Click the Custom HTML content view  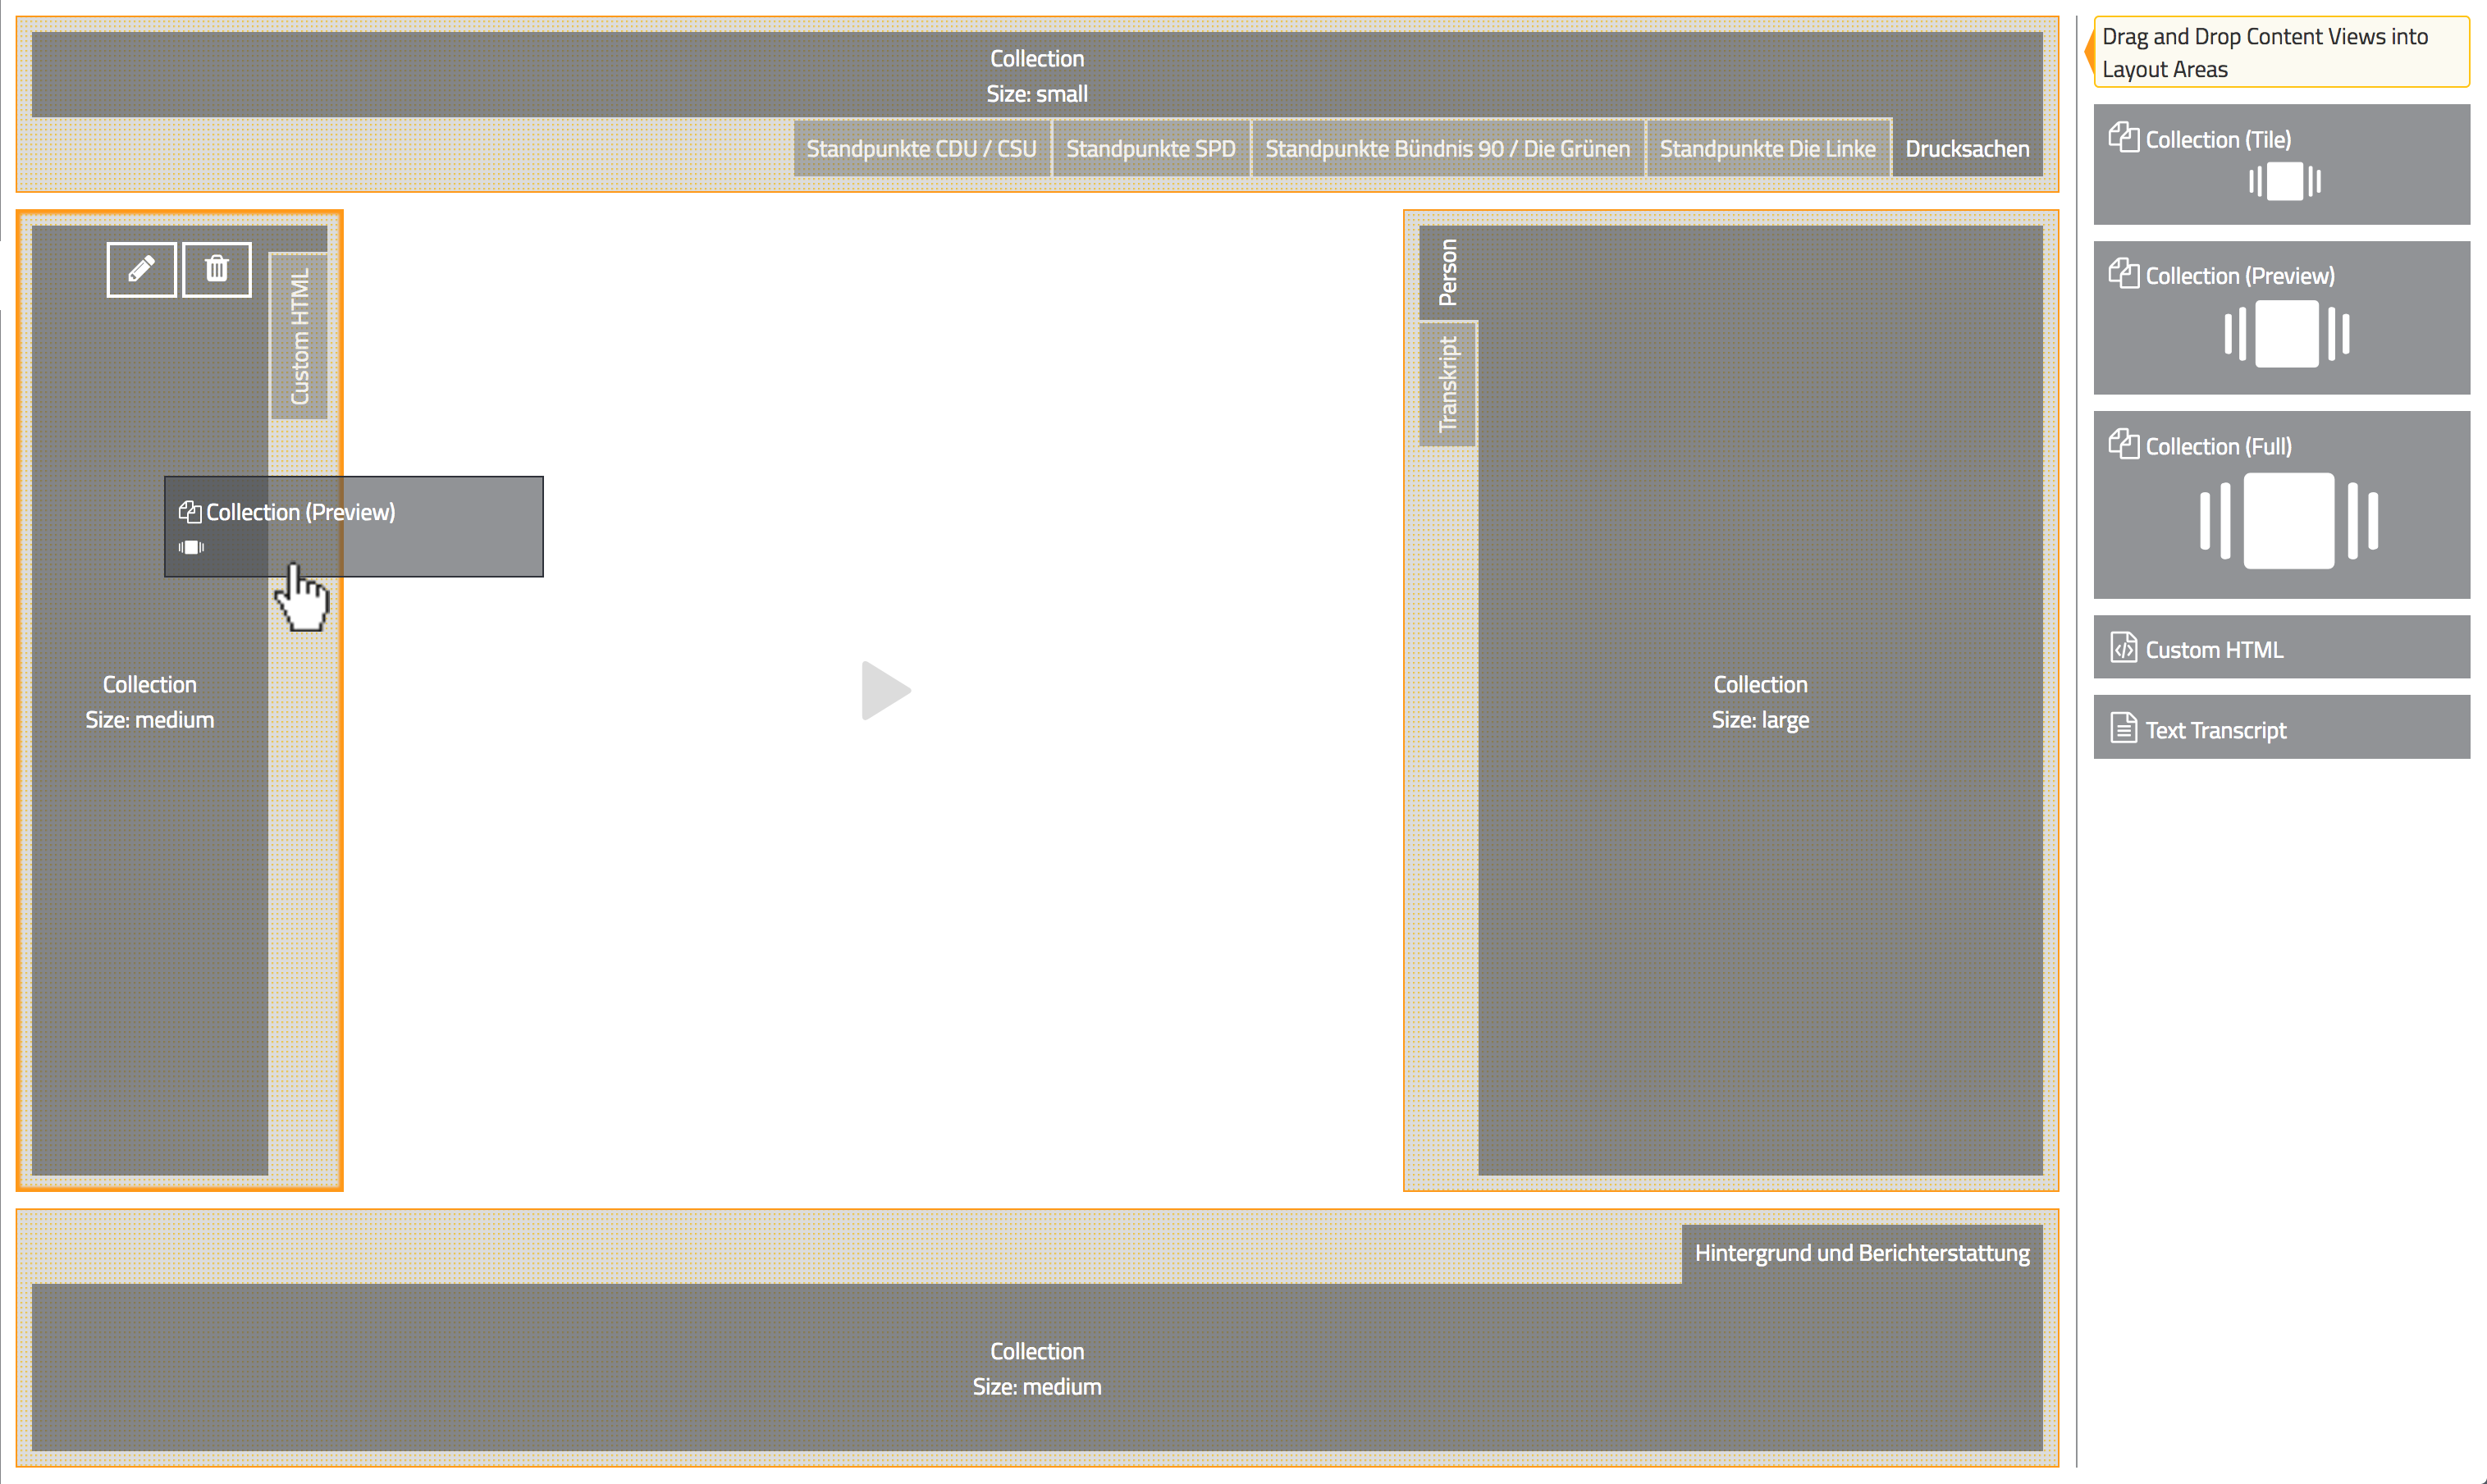(2281, 647)
